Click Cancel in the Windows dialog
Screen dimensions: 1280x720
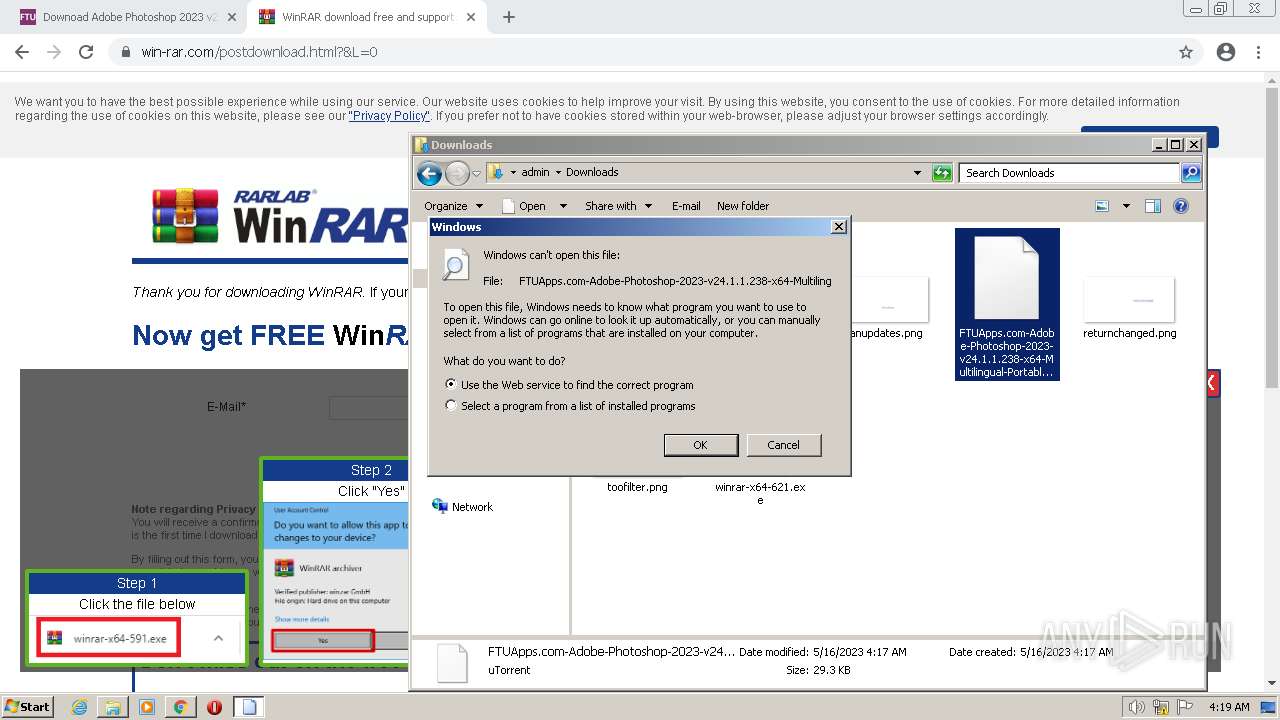coord(784,445)
